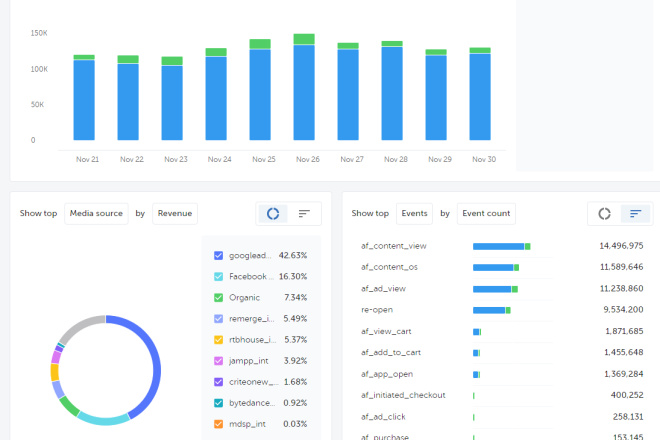Click the re-open horizontal bar

pos(492,310)
